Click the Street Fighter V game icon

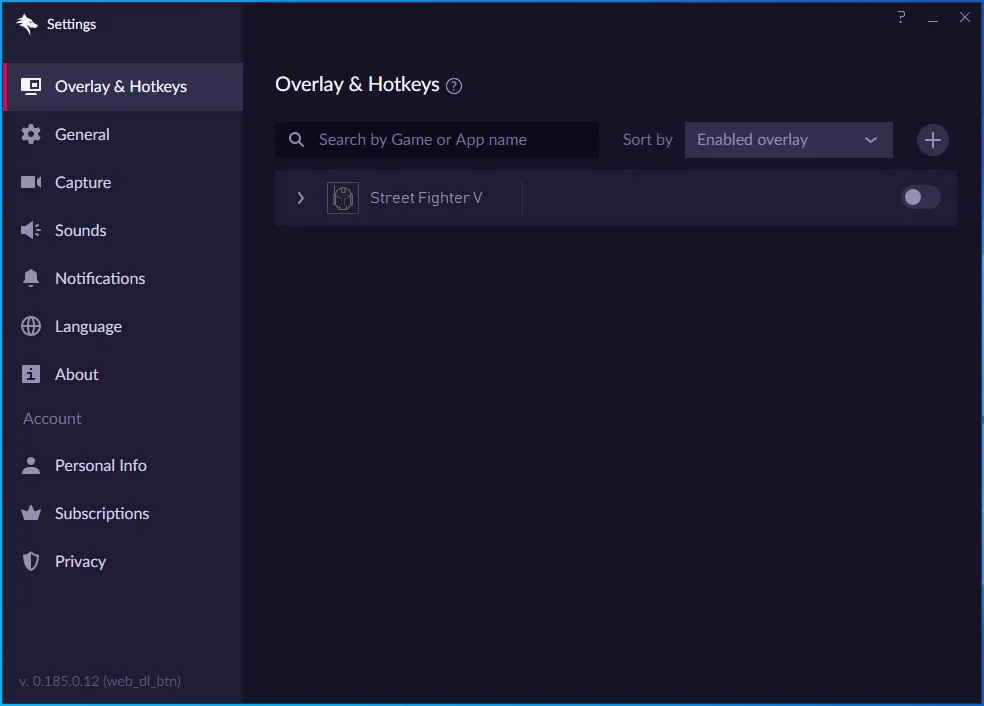pyautogui.click(x=343, y=198)
